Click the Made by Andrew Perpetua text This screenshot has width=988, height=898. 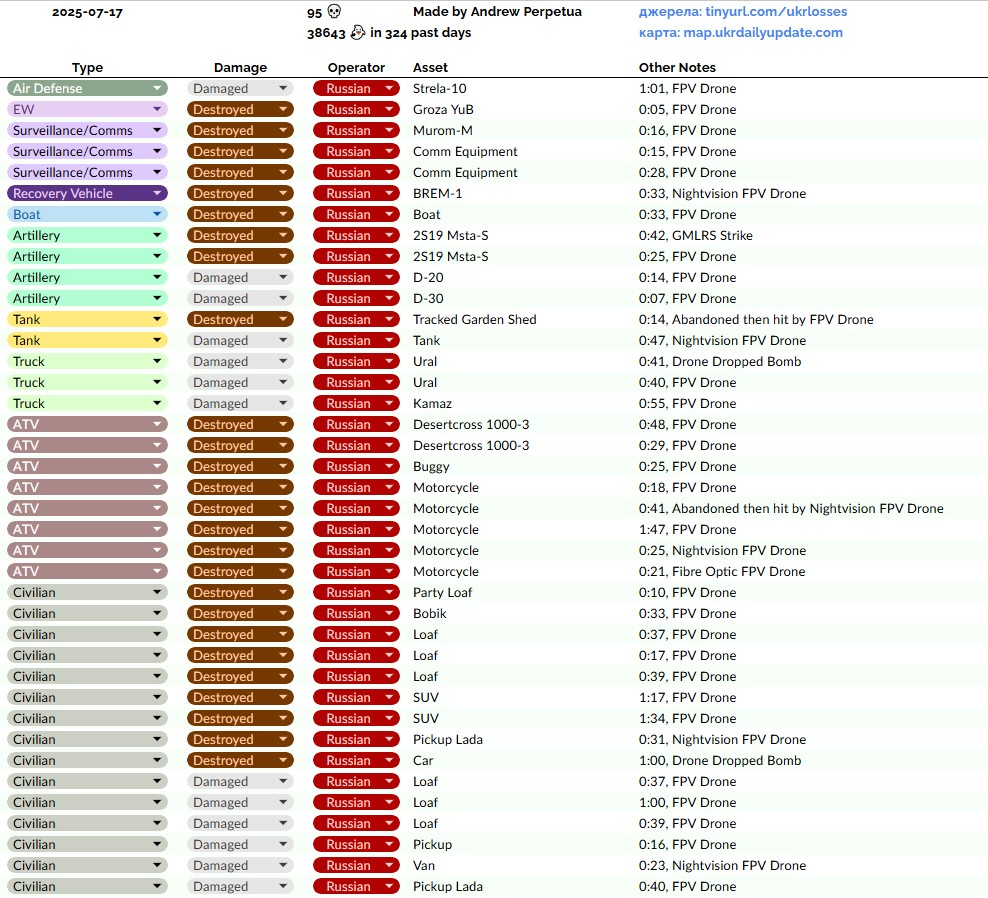[x=497, y=11]
